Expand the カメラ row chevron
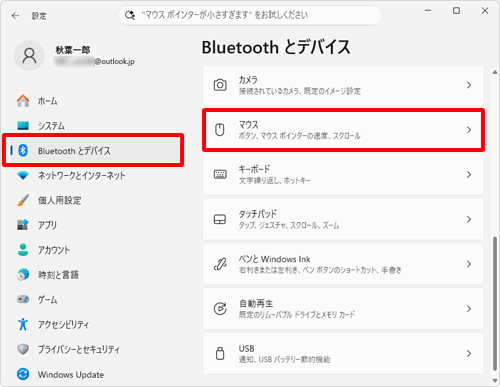Screen dimensions: 500x387 469,85
